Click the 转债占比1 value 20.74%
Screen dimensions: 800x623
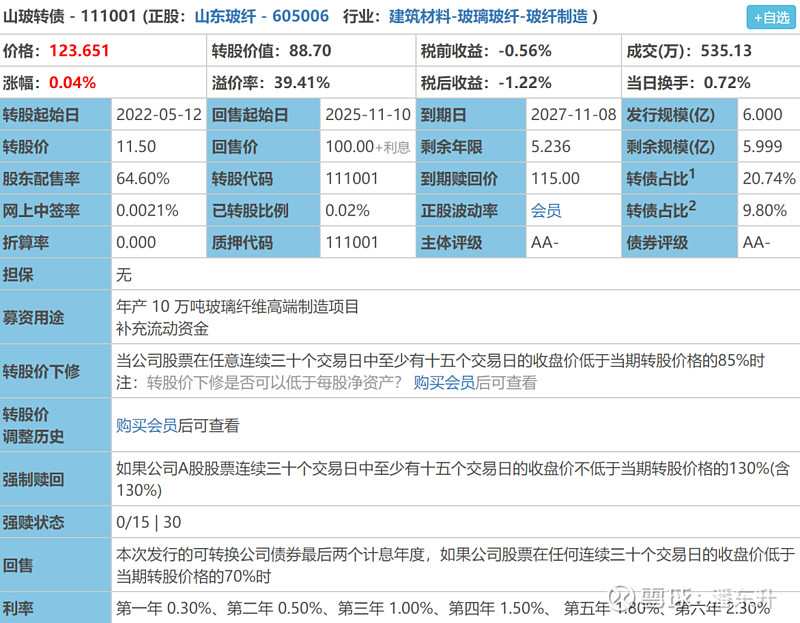[x=769, y=179]
